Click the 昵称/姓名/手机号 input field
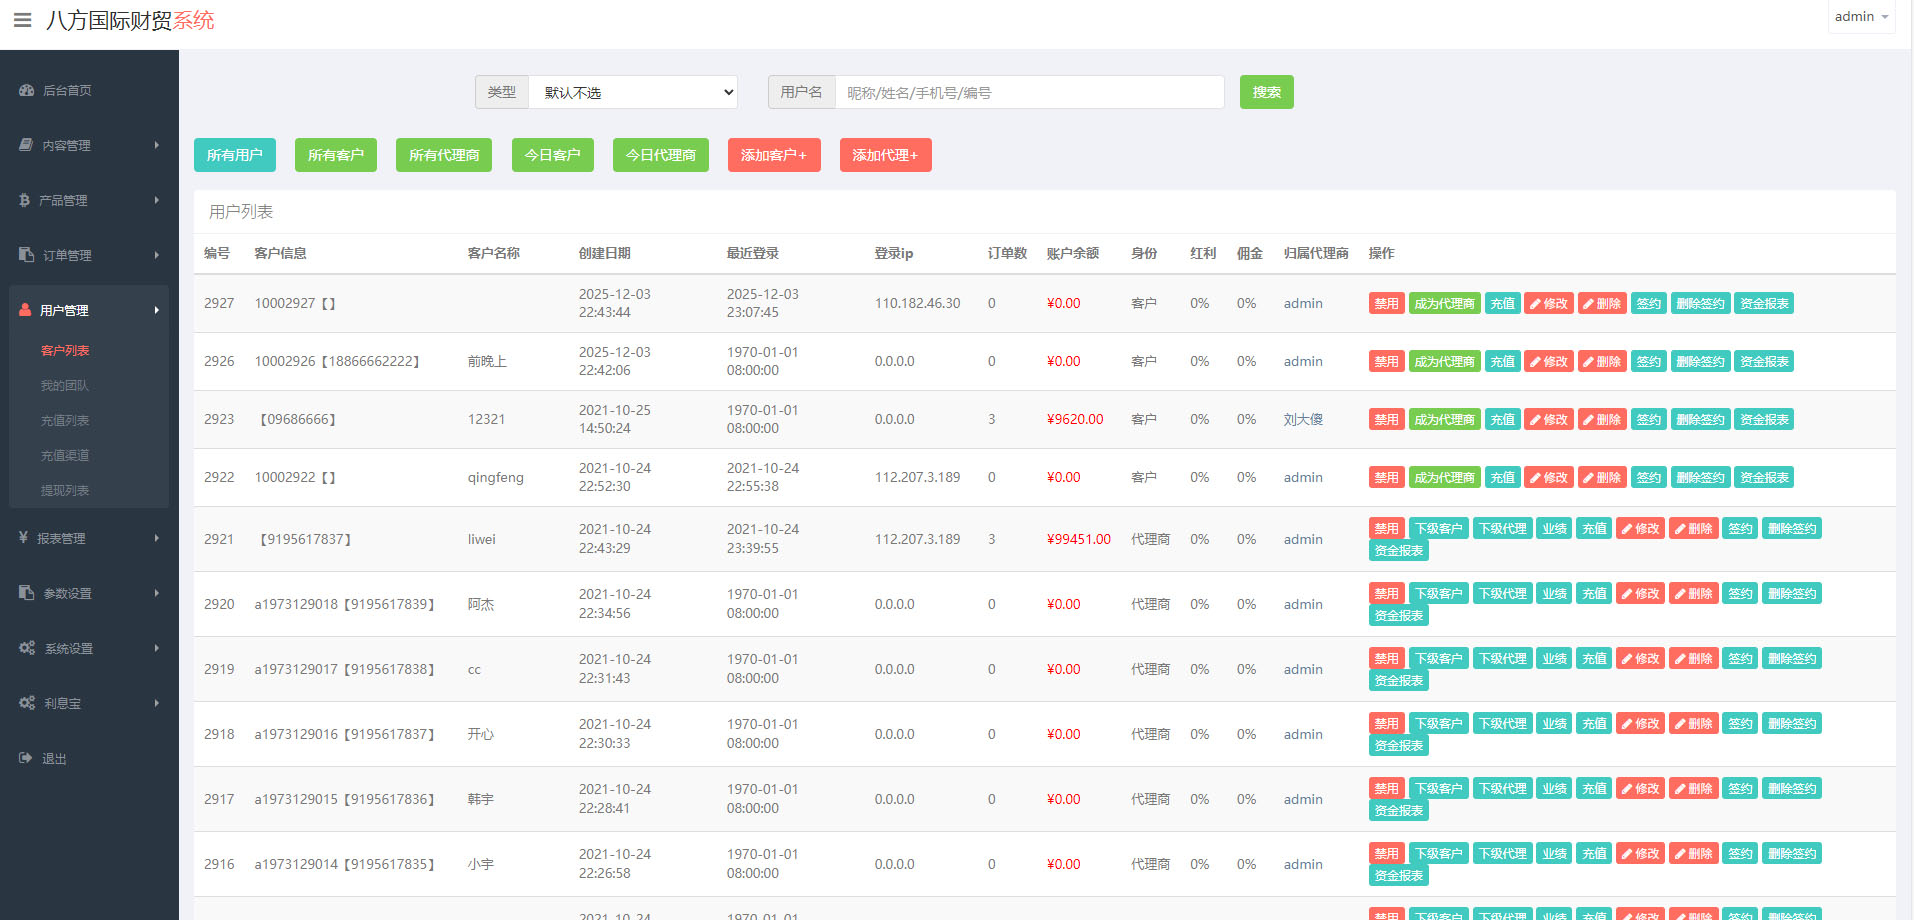The height and width of the screenshot is (920, 1914). (1029, 92)
